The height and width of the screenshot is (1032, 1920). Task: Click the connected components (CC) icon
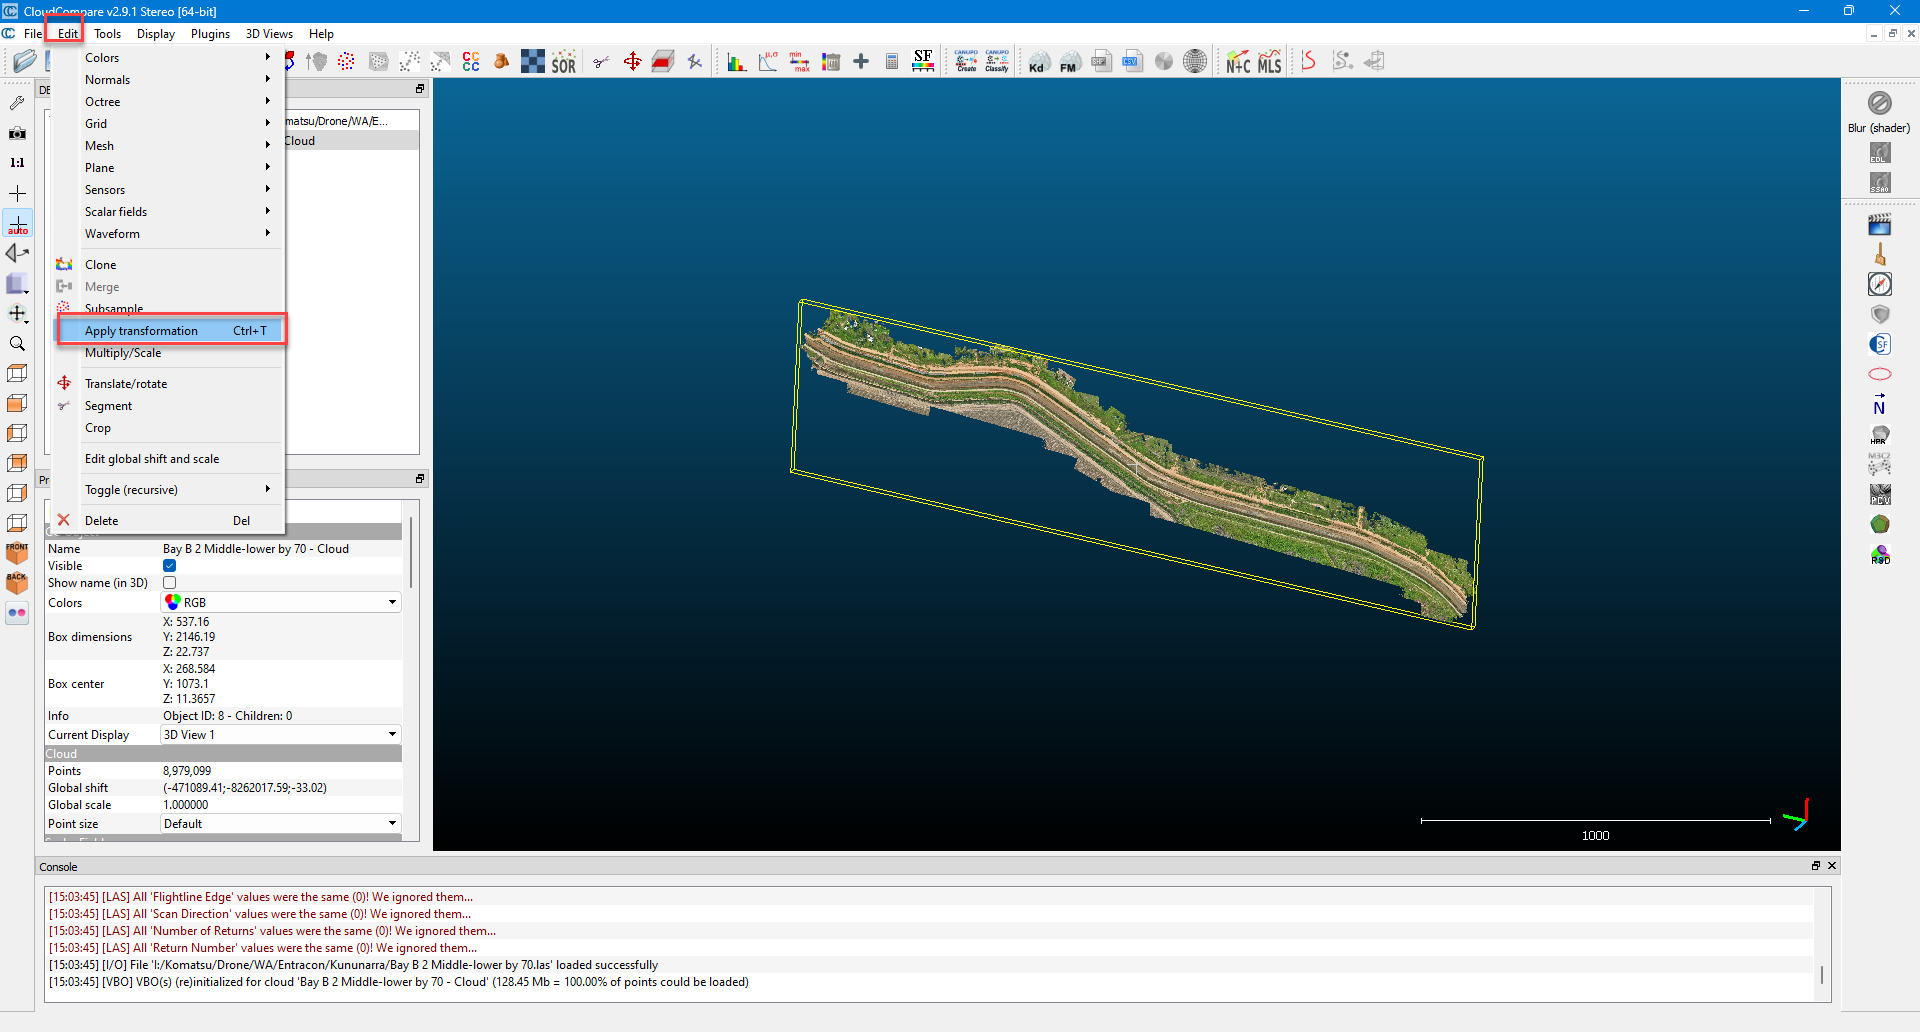[x=471, y=62]
